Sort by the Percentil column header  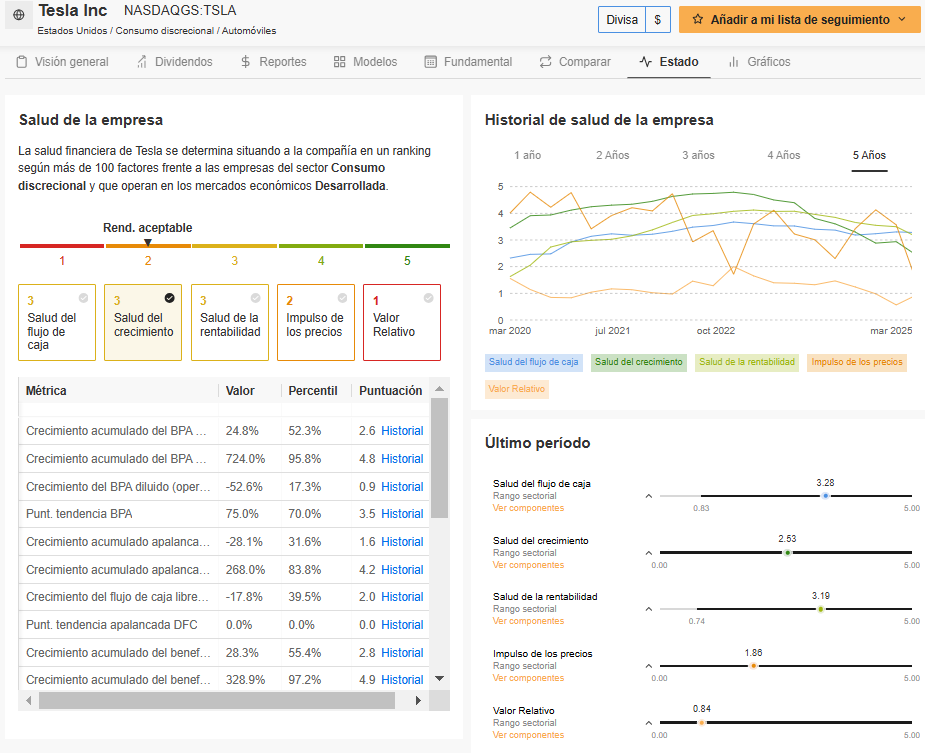click(x=313, y=391)
